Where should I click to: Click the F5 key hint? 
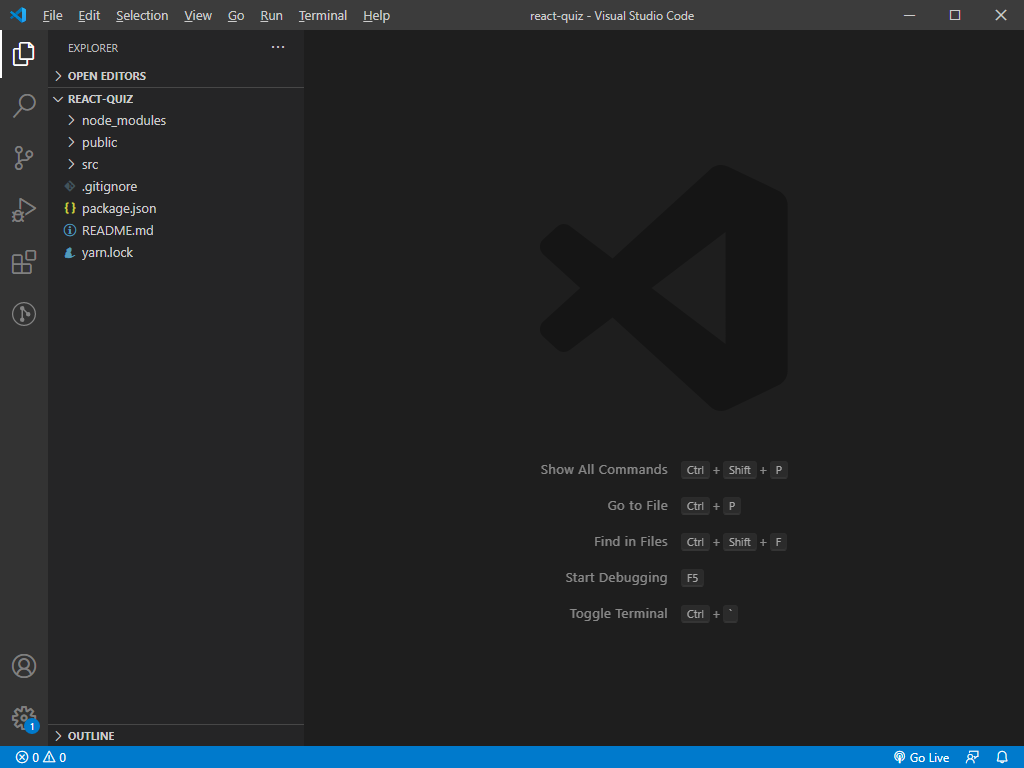coord(692,578)
